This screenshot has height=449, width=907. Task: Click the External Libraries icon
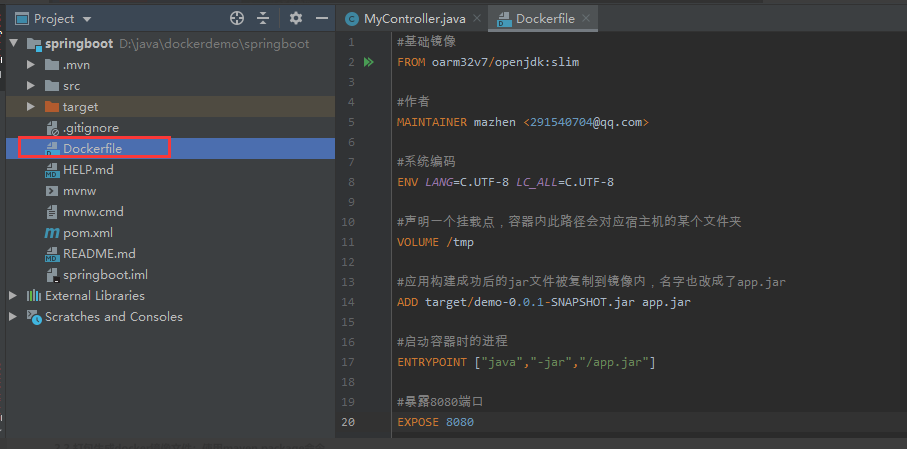click(x=33, y=296)
